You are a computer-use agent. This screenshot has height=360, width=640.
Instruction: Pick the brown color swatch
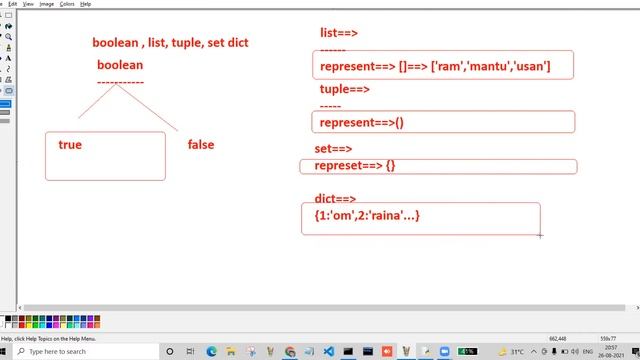(97, 318)
